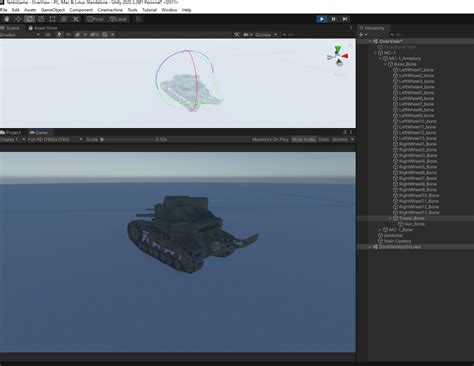474x366 pixels.
Task: Toggle Maximize On Play
Action: coord(270,139)
